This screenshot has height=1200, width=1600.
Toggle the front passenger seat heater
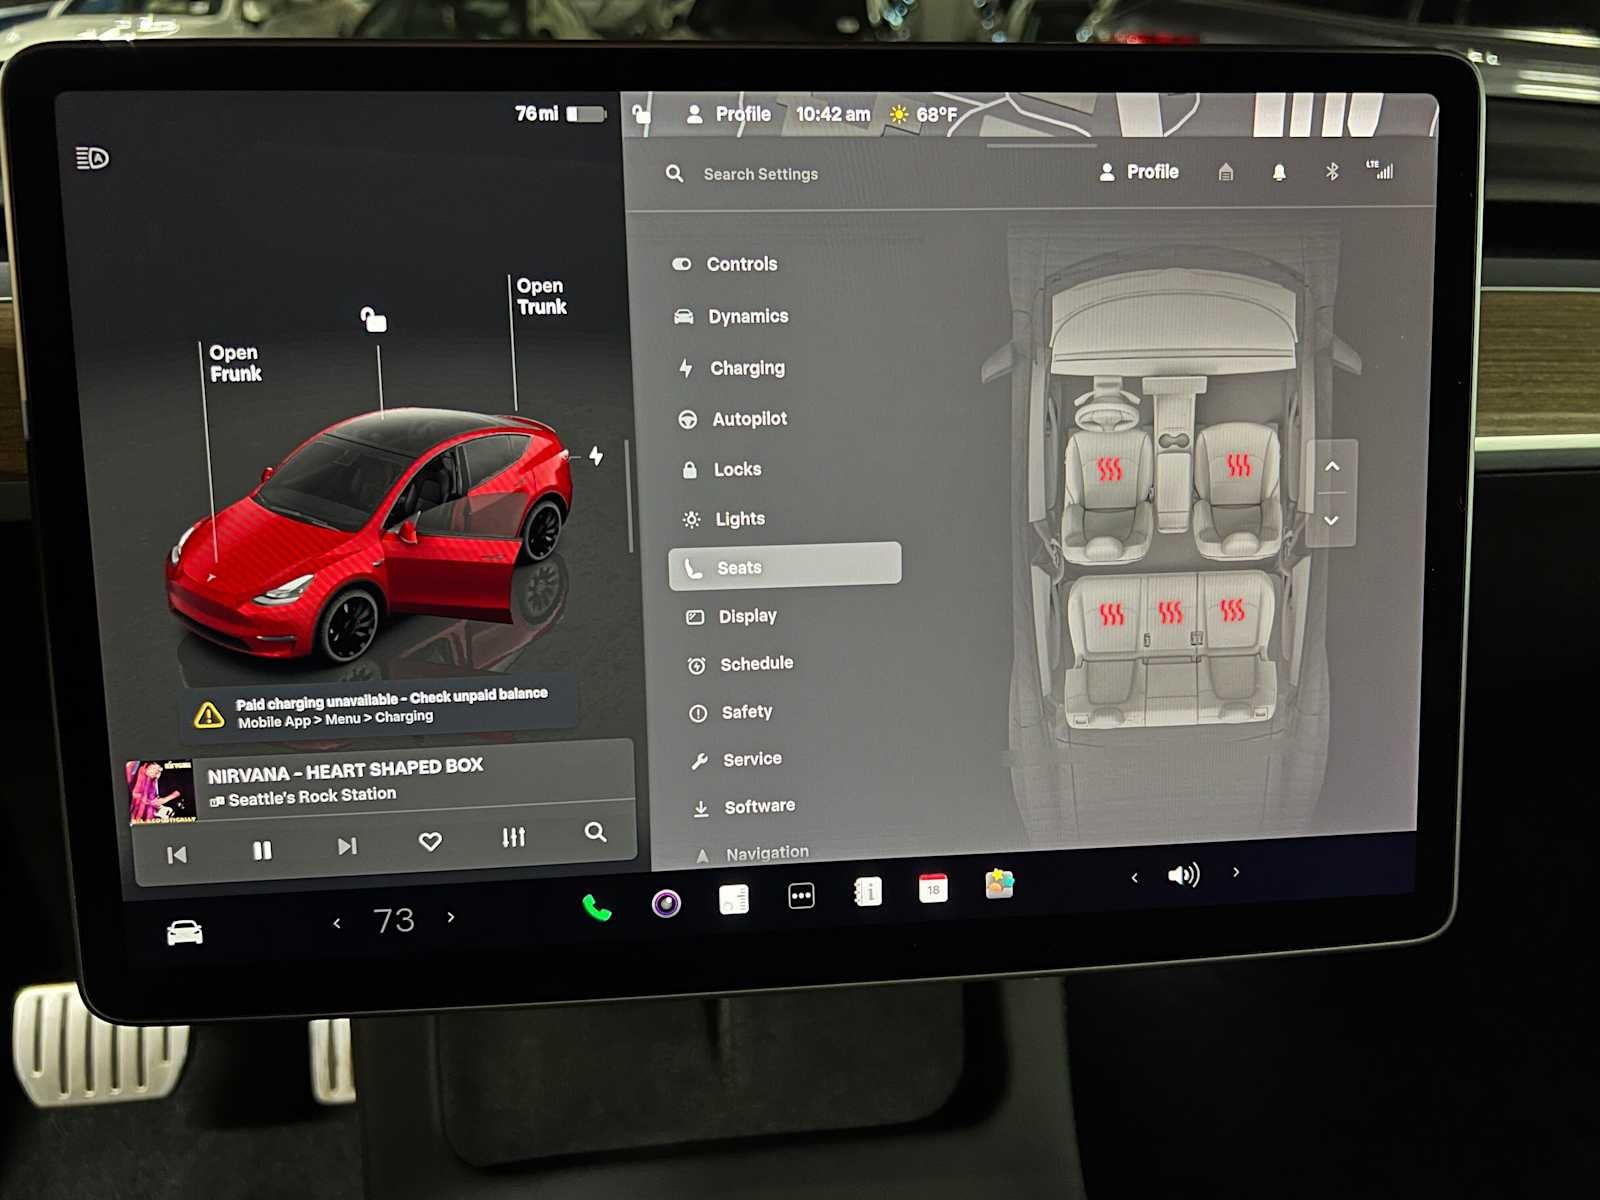click(1239, 465)
